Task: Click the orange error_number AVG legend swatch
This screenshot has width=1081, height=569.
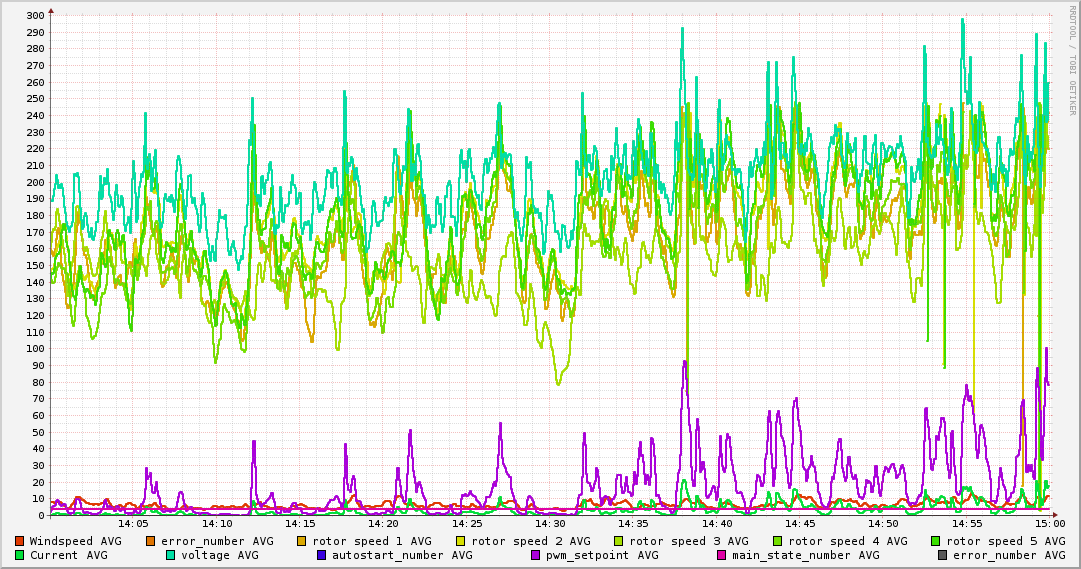Action: (x=151, y=541)
